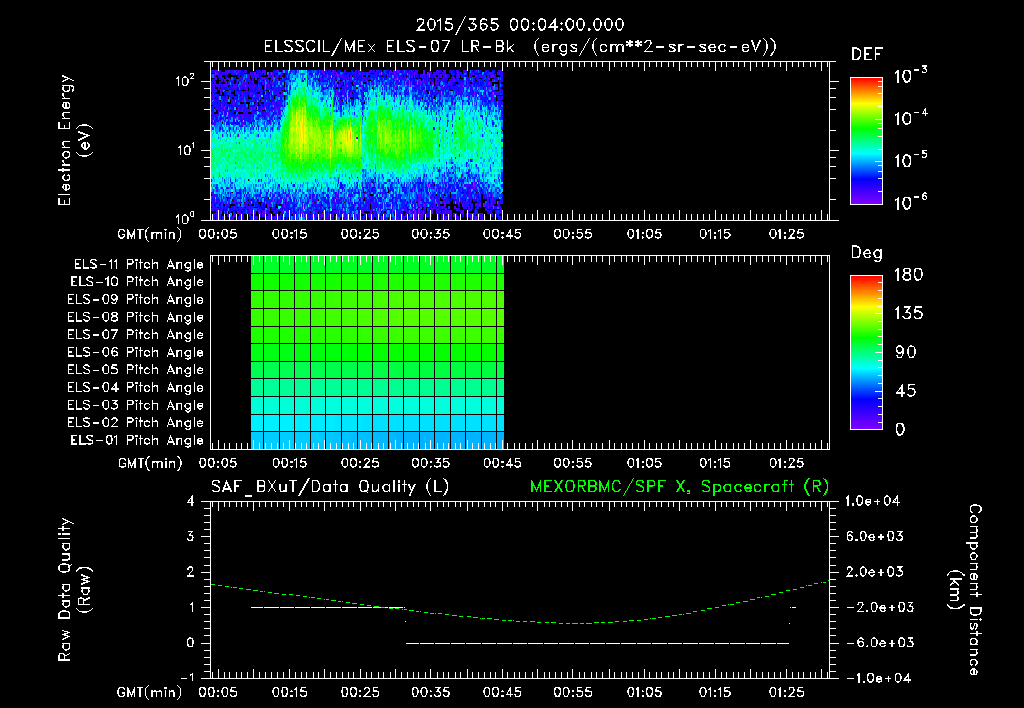Click the Deg colorbar title
This screenshot has width=1024, height=708.
(x=867, y=253)
